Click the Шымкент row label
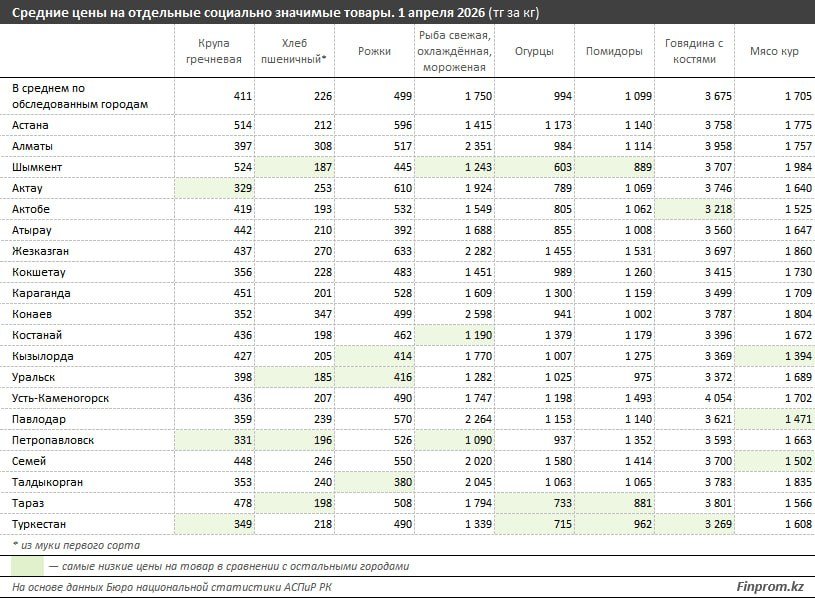This screenshot has height=598, width=815. click(x=36, y=167)
